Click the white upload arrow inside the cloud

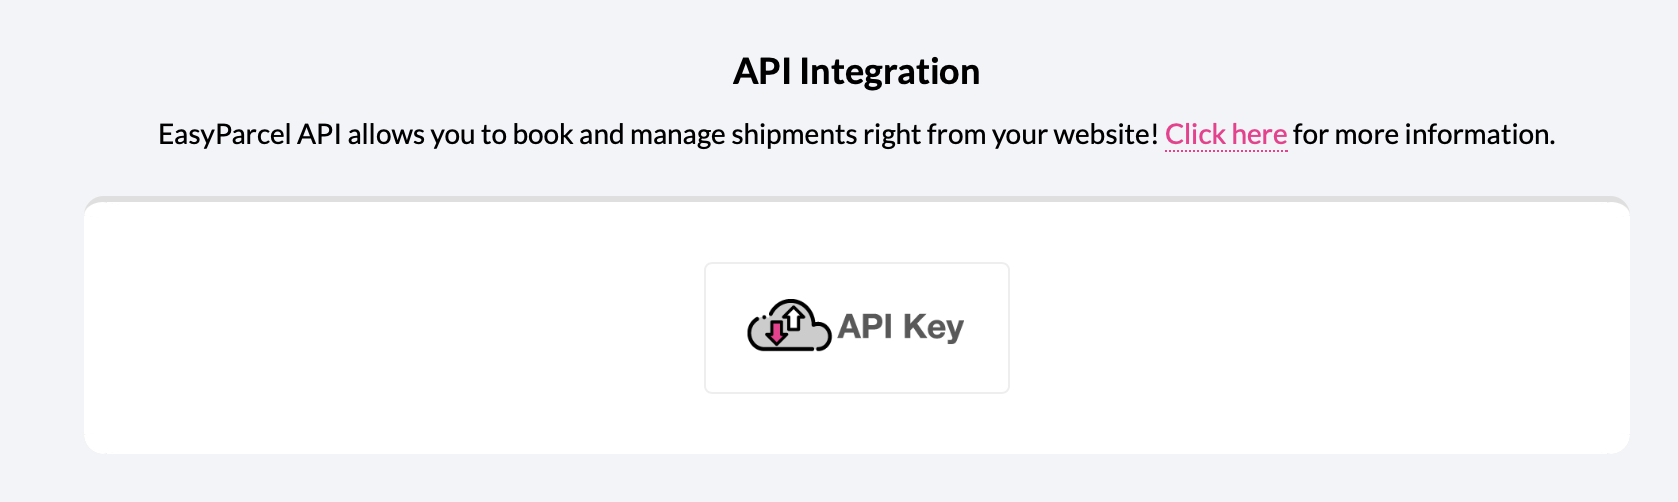794,319
